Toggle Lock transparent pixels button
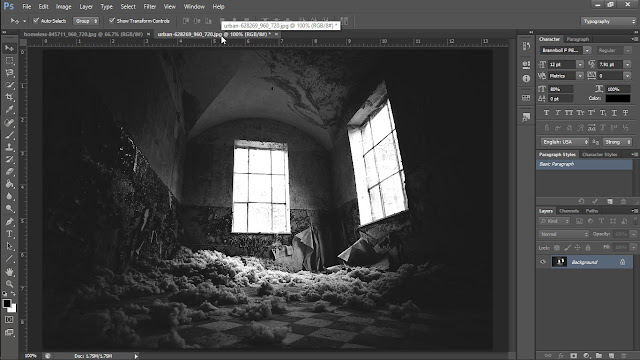 557,247
